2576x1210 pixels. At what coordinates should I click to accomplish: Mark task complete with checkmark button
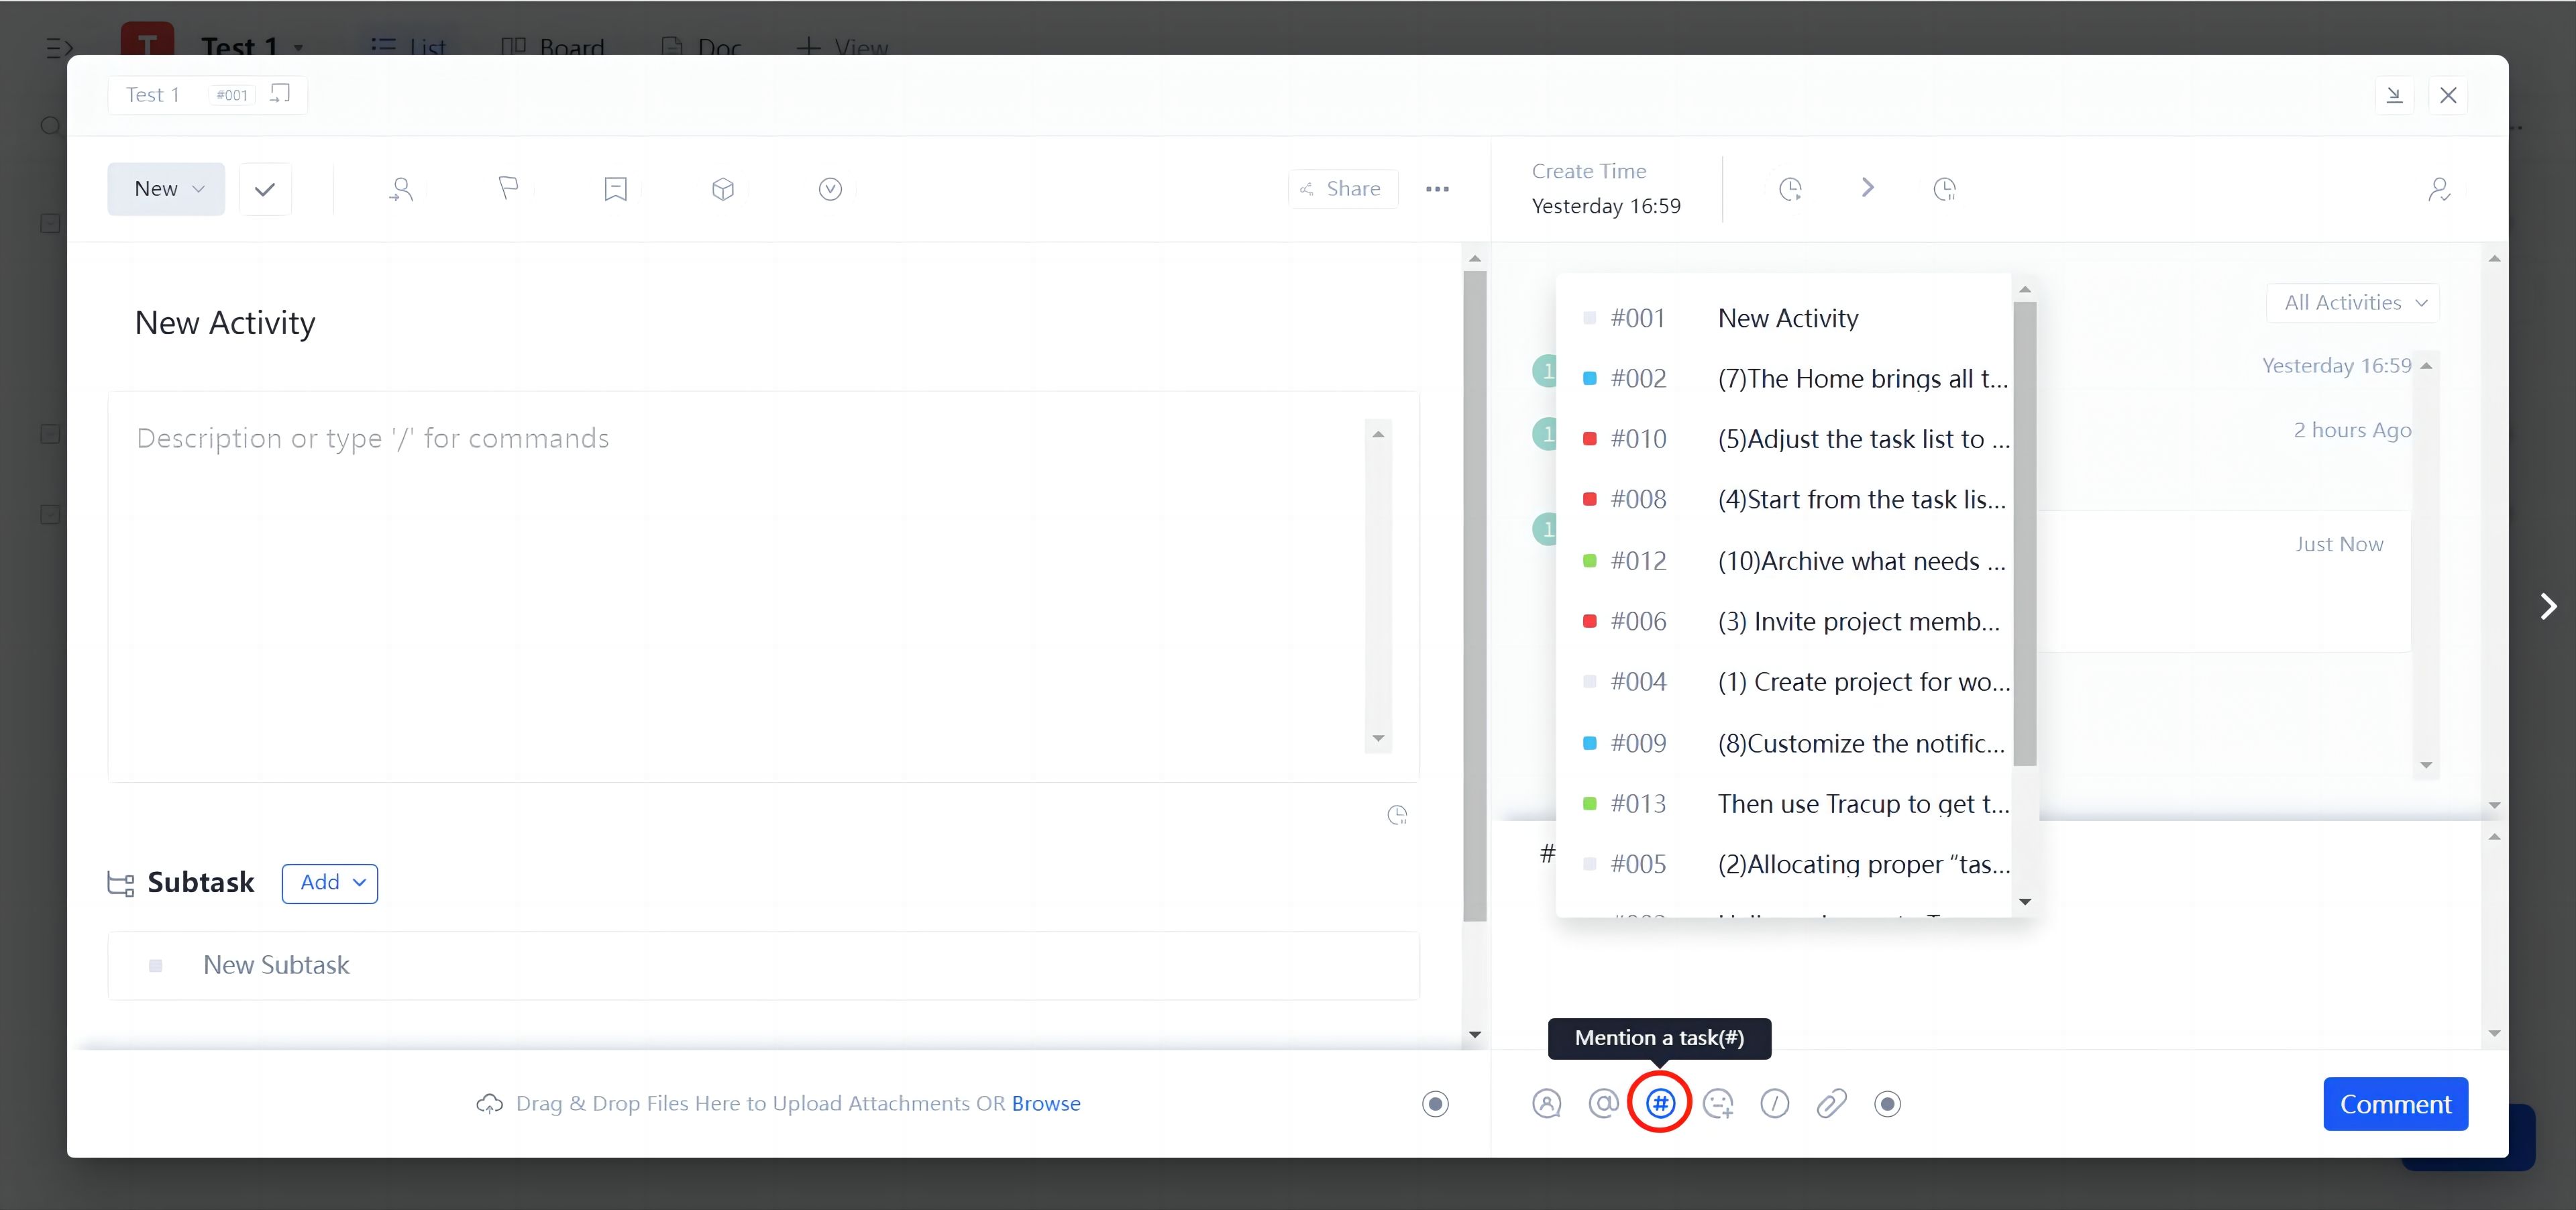265,189
